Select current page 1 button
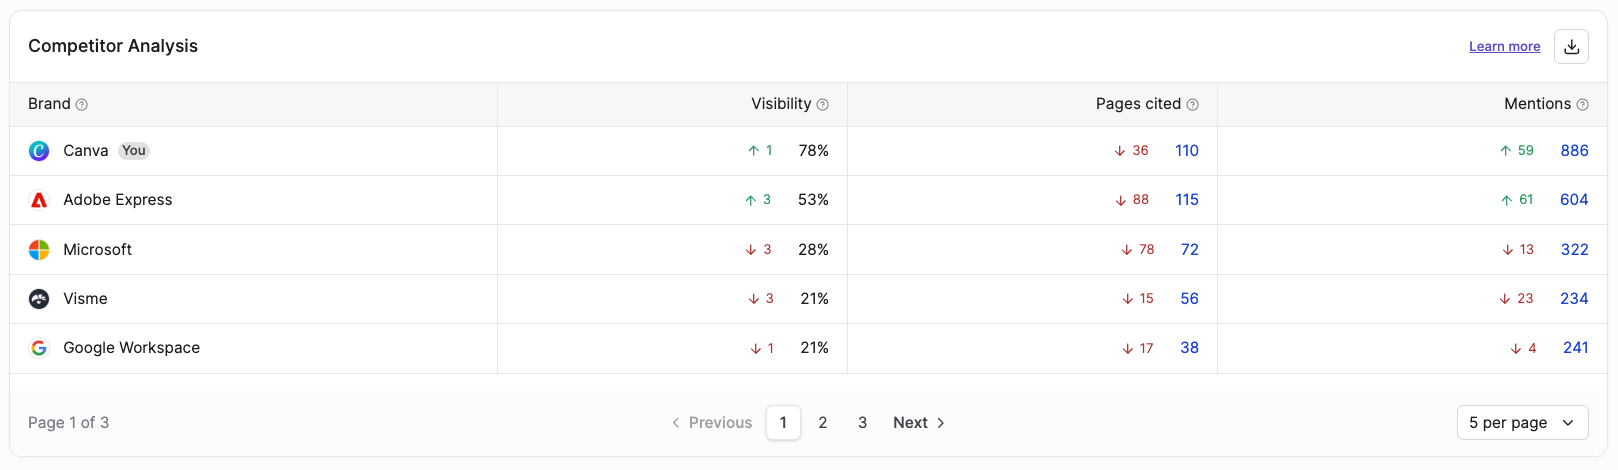The height and width of the screenshot is (470, 1618). pyautogui.click(x=783, y=423)
